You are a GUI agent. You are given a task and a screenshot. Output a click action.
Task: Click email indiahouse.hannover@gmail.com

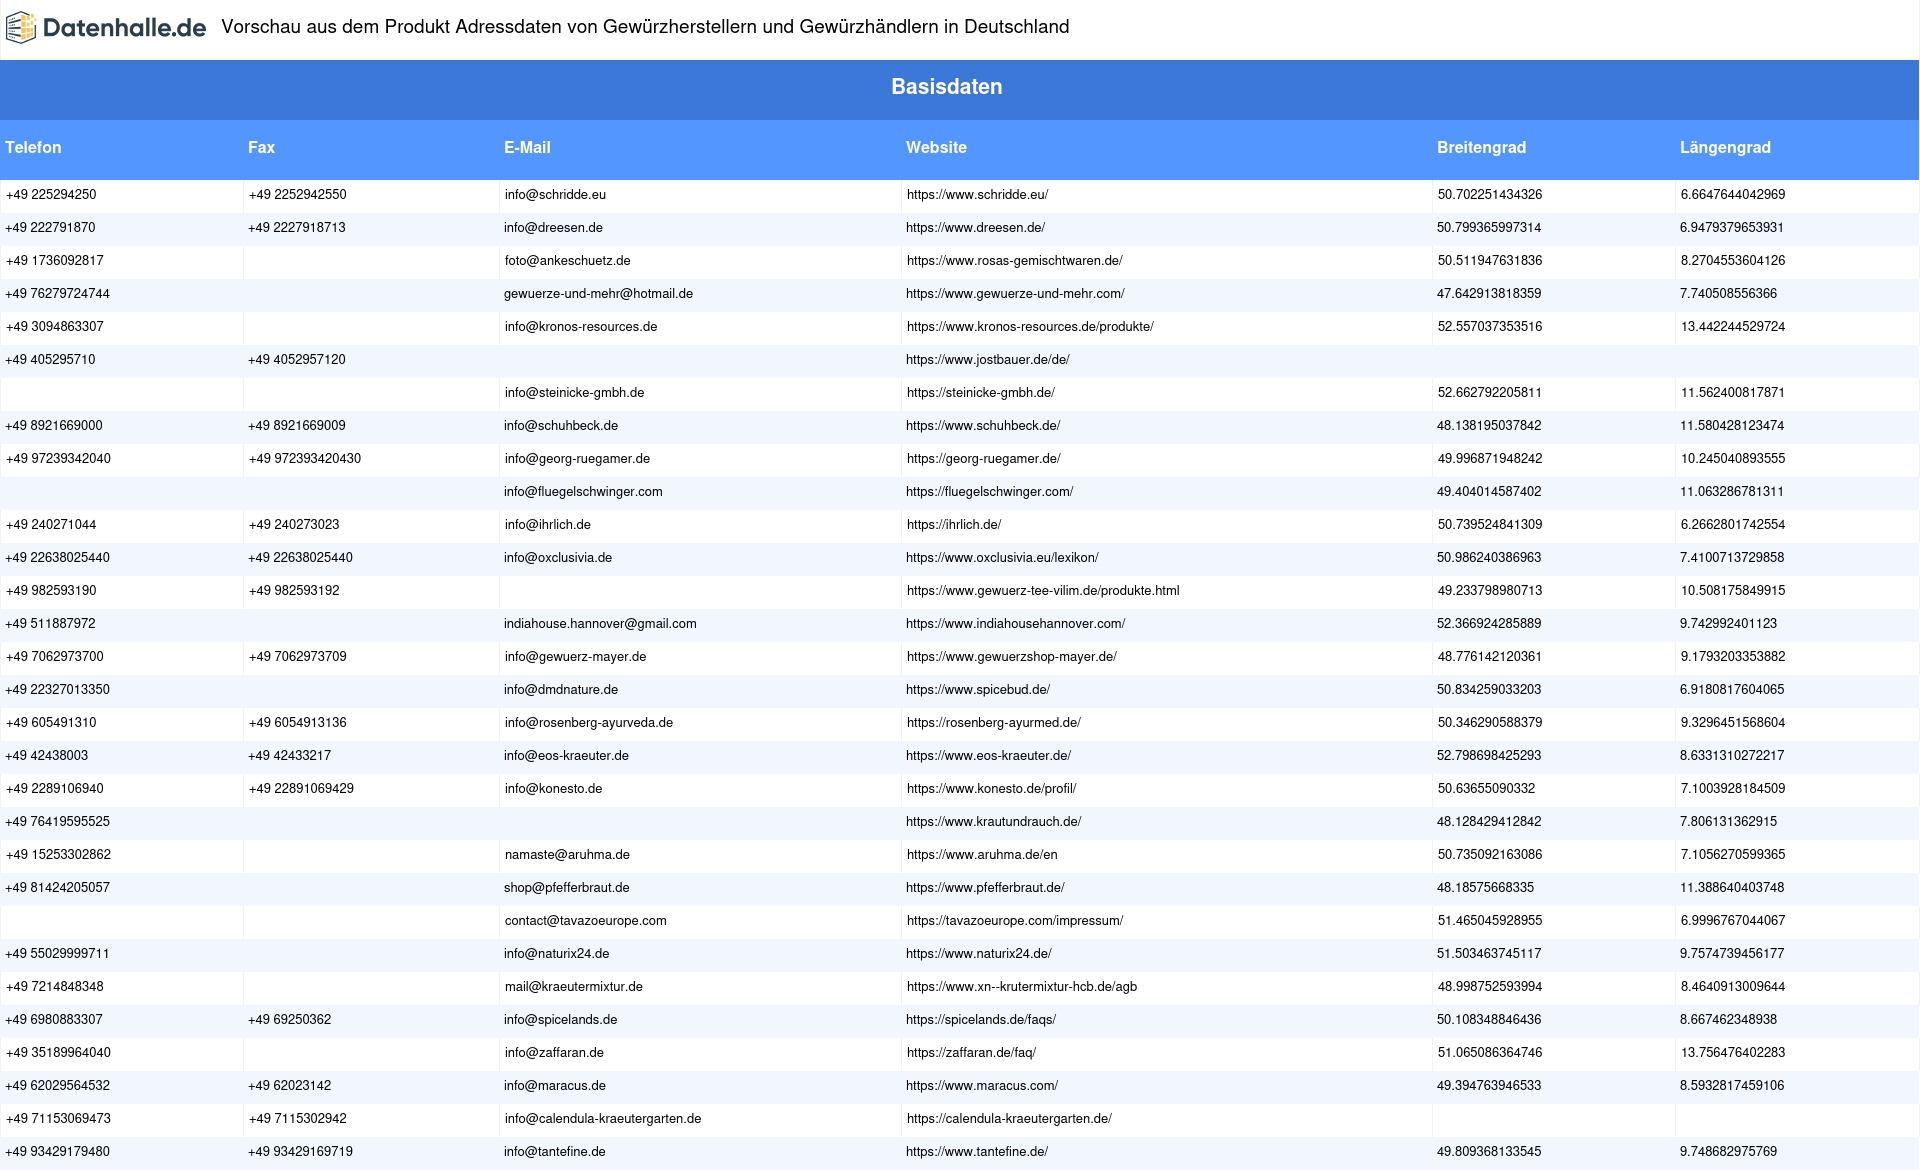pyautogui.click(x=600, y=624)
